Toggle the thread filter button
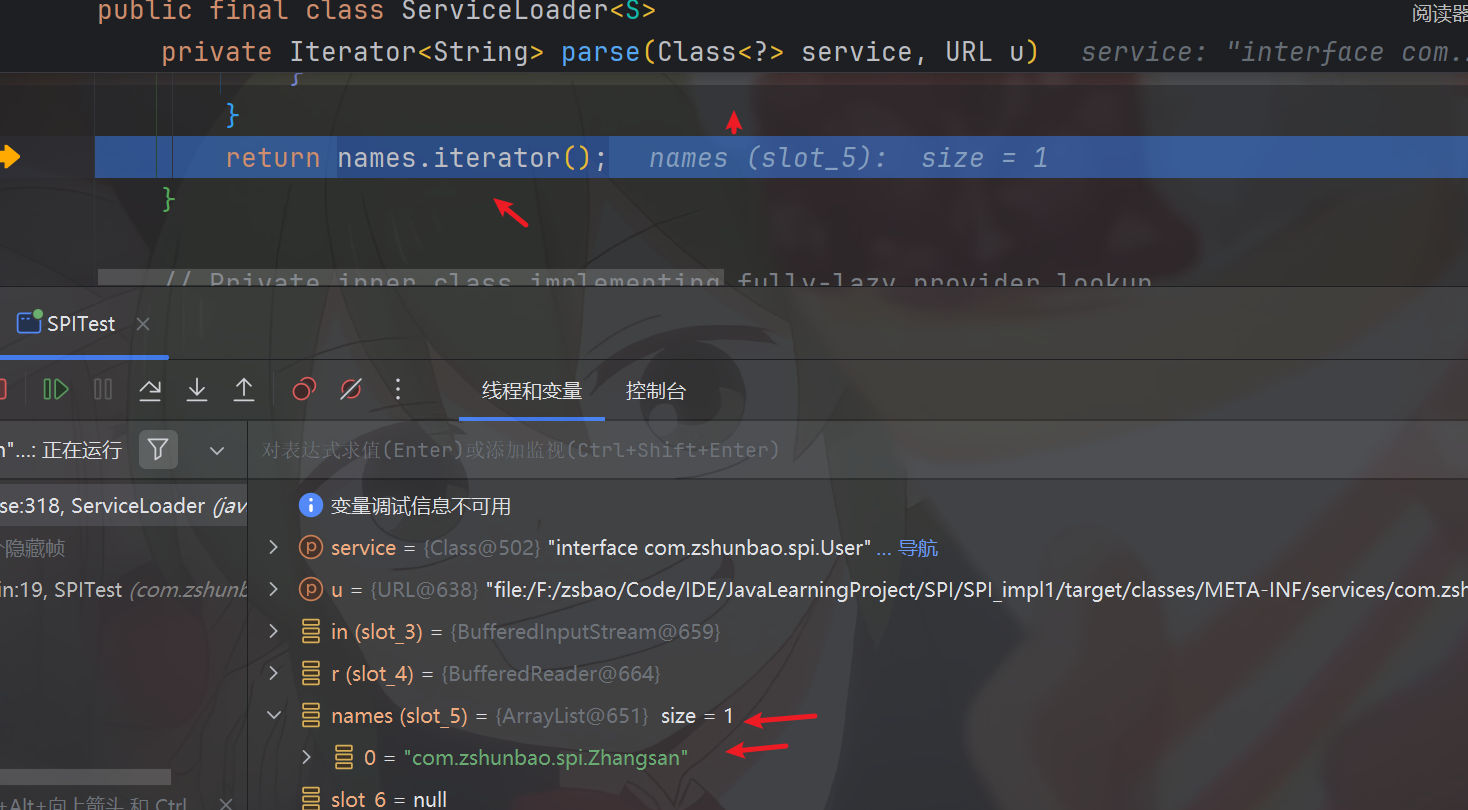The width and height of the screenshot is (1468, 810). coord(158,450)
